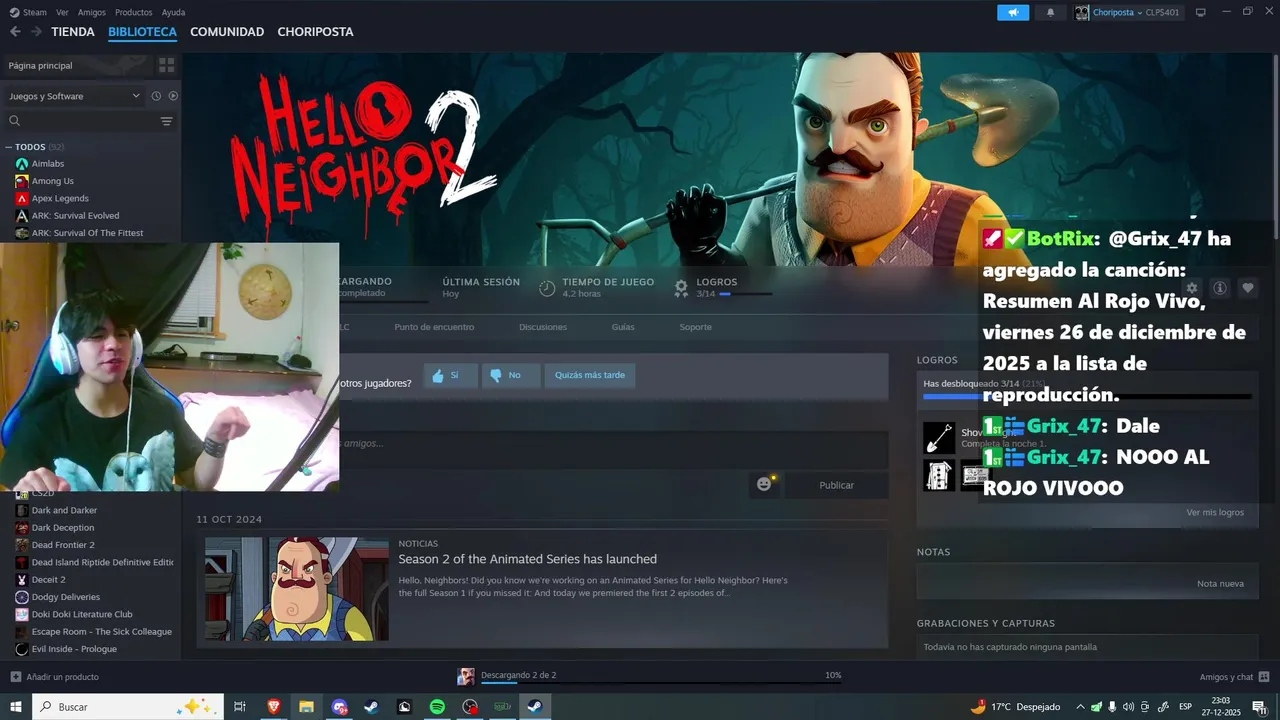Show ready-to-play games filter icon
The width and height of the screenshot is (1280, 720).
tap(173, 96)
